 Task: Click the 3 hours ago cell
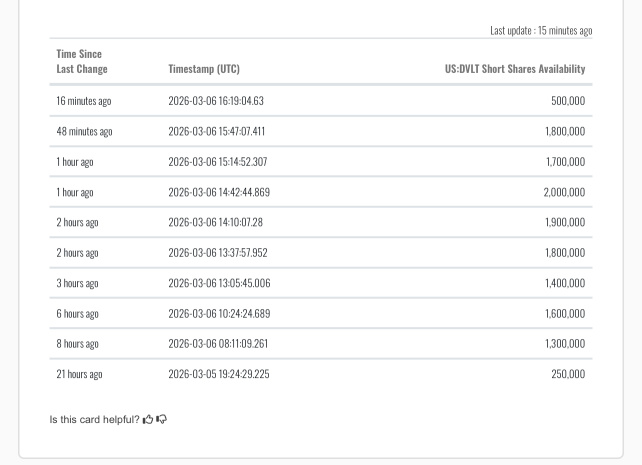(77, 283)
